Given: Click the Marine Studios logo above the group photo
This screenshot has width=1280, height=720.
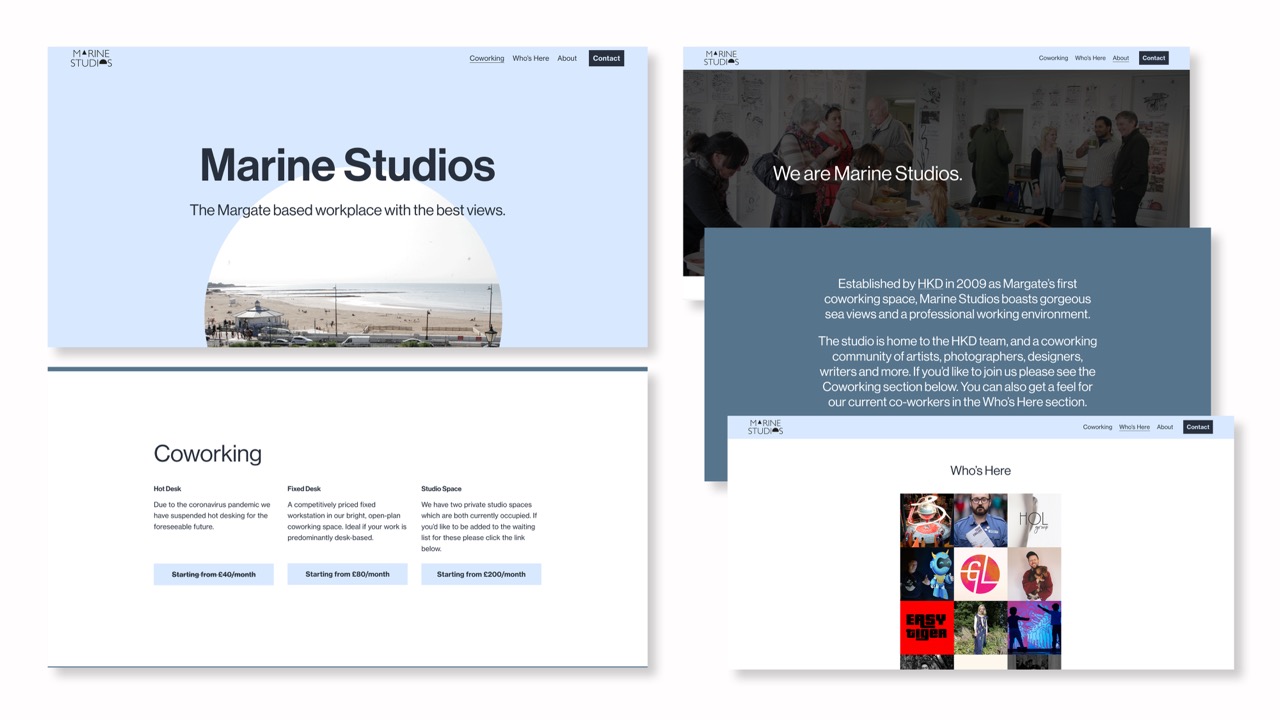Looking at the screenshot, I should click(720, 58).
